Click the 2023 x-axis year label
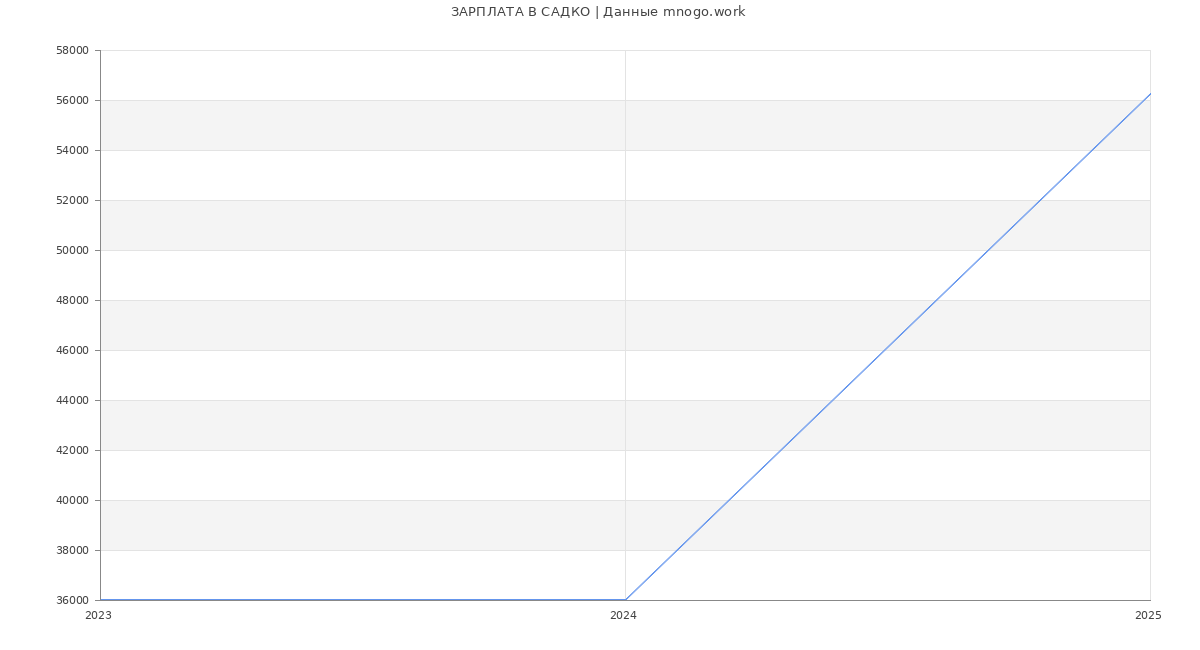Viewport: 1200px width, 650px height. 98,616
